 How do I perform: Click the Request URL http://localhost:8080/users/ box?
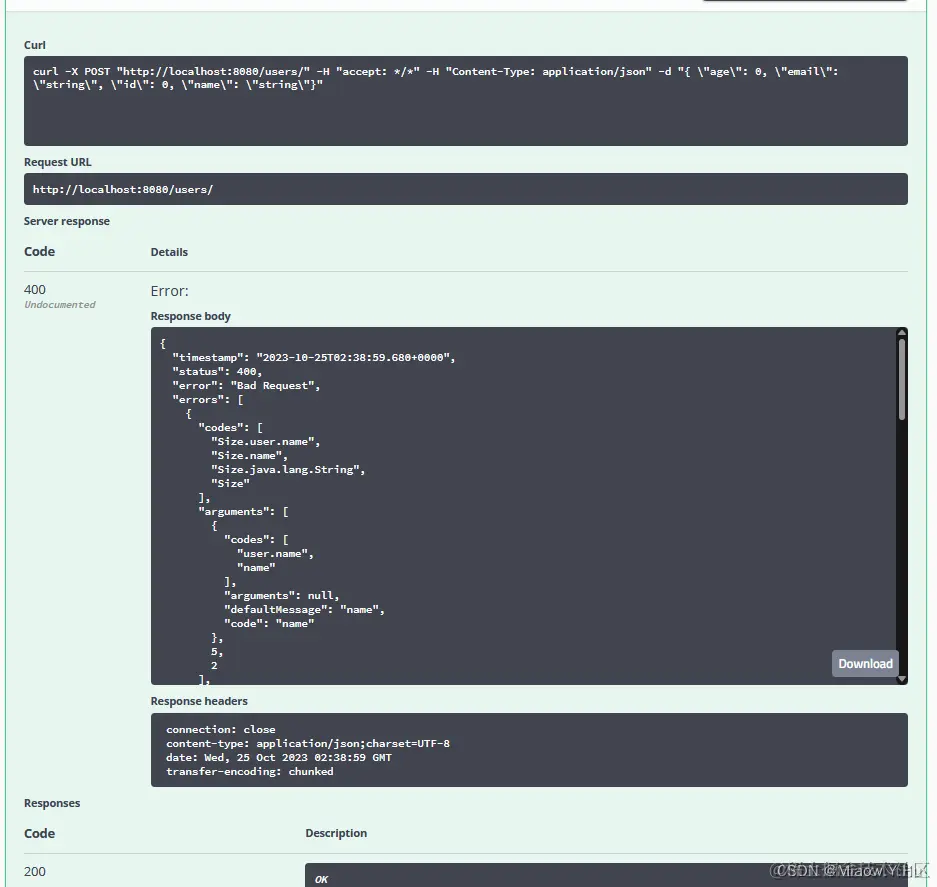point(466,189)
